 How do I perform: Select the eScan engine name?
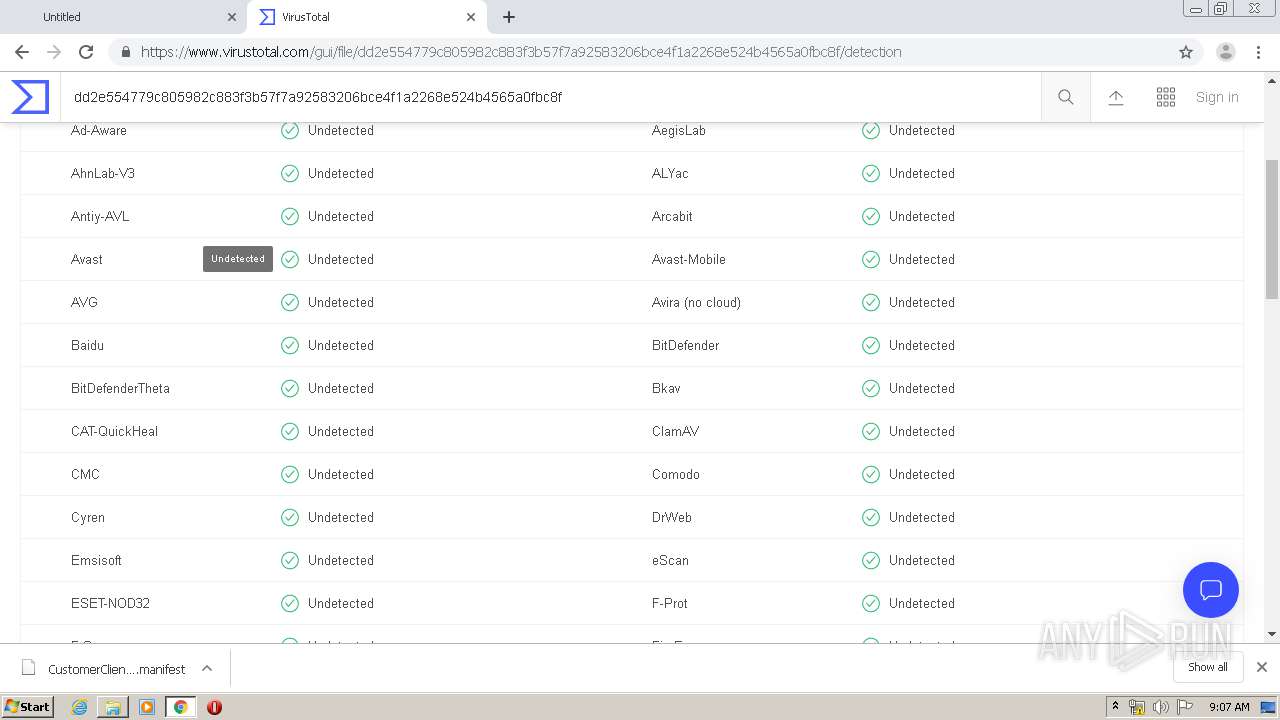pos(670,560)
